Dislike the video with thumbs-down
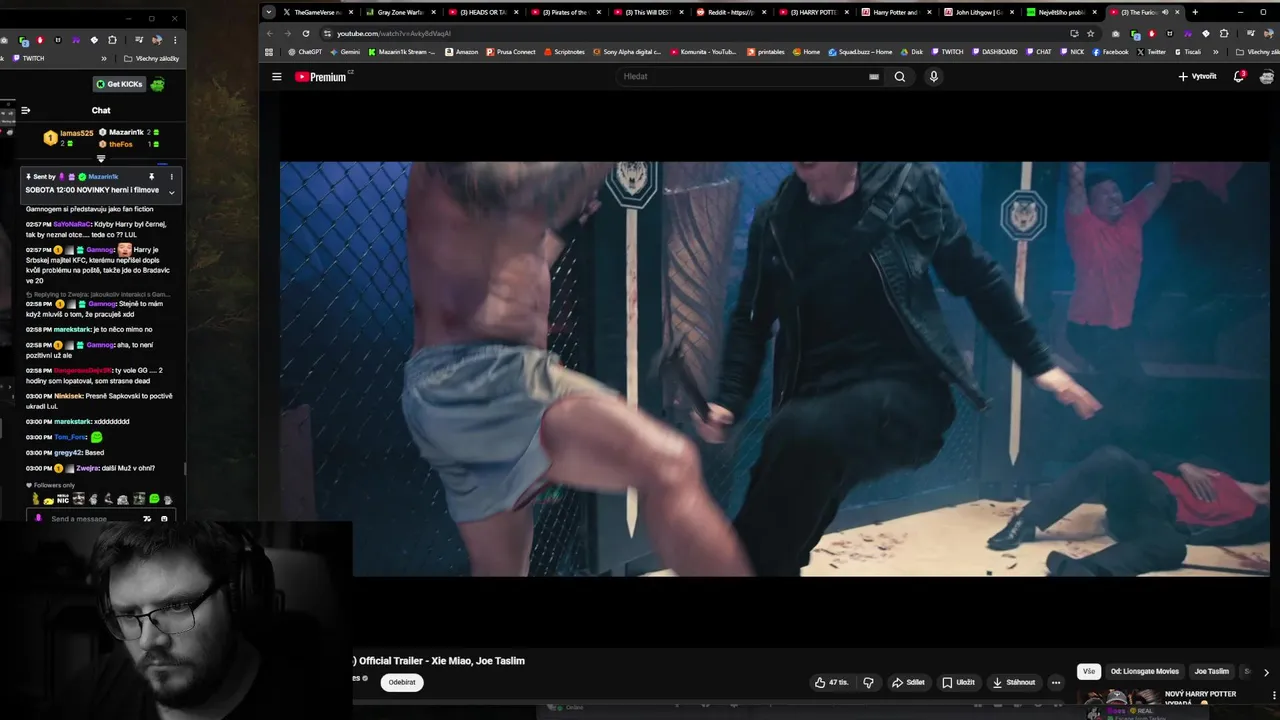The width and height of the screenshot is (1280, 720). click(868, 682)
